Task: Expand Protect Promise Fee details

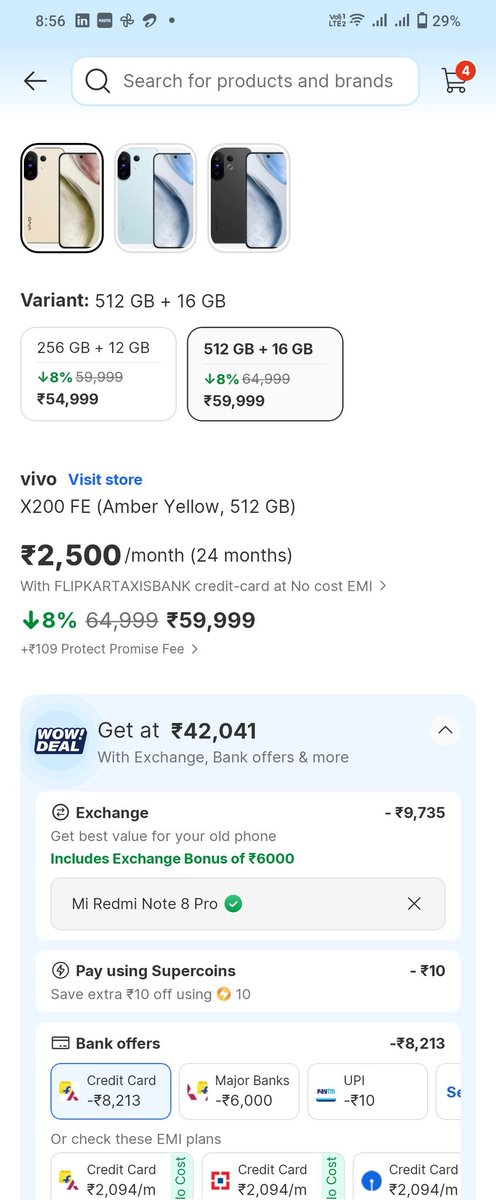Action: click(194, 649)
